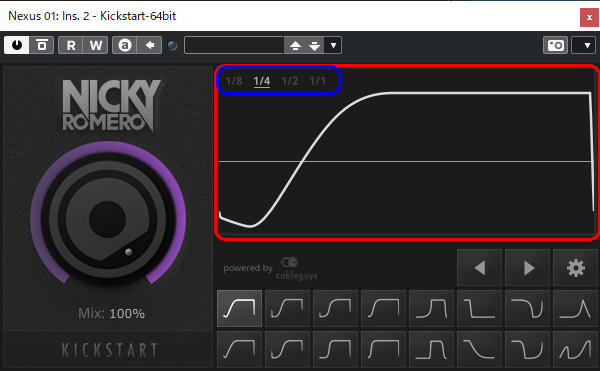
Task: Click the copy A to B arrow icon
Action: [x=150, y=45]
